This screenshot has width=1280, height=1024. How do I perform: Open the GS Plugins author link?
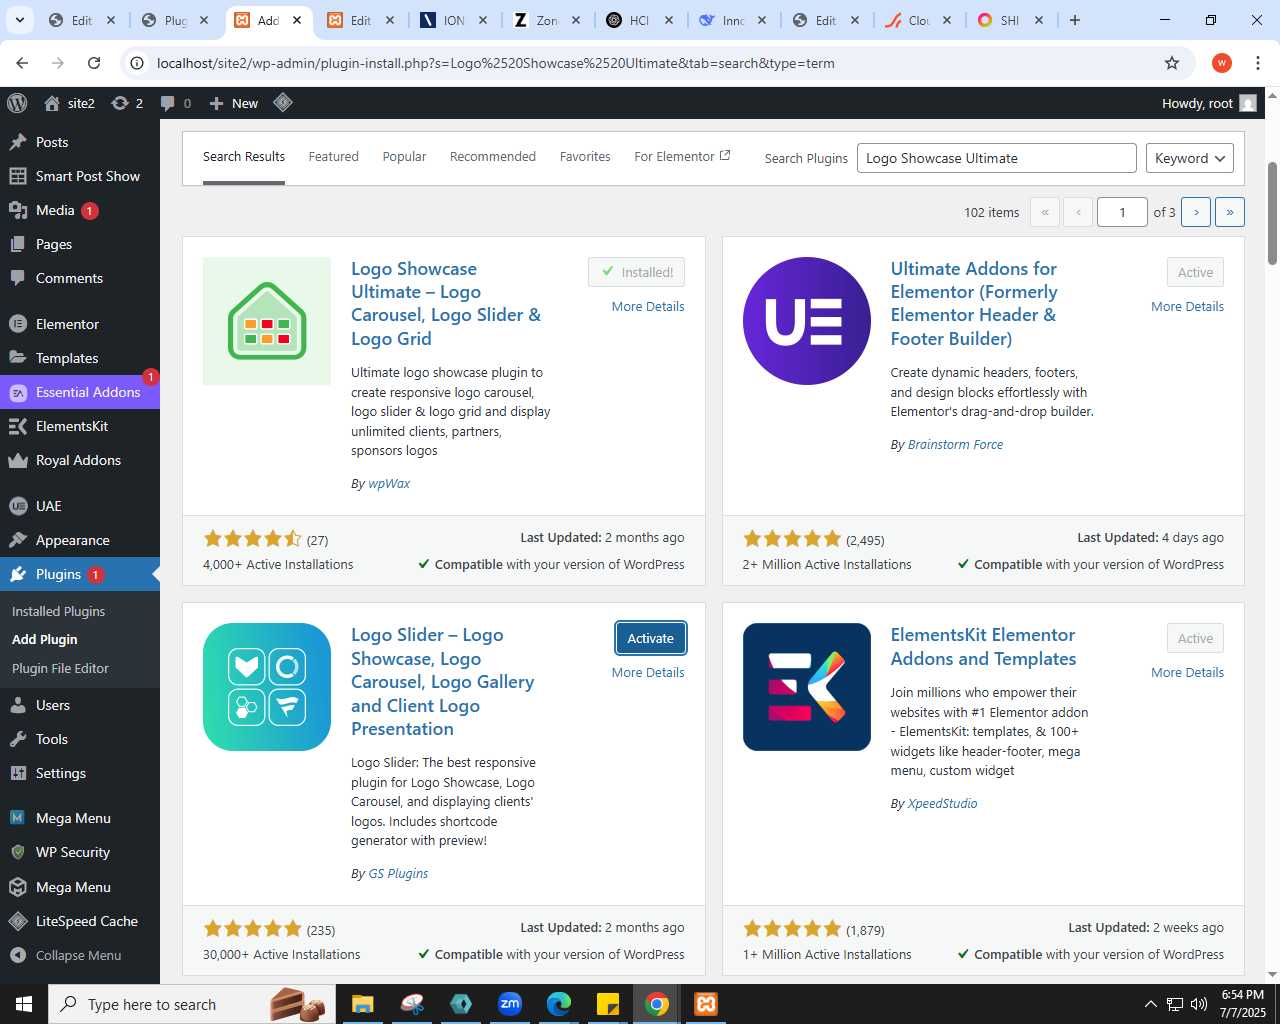coord(398,873)
